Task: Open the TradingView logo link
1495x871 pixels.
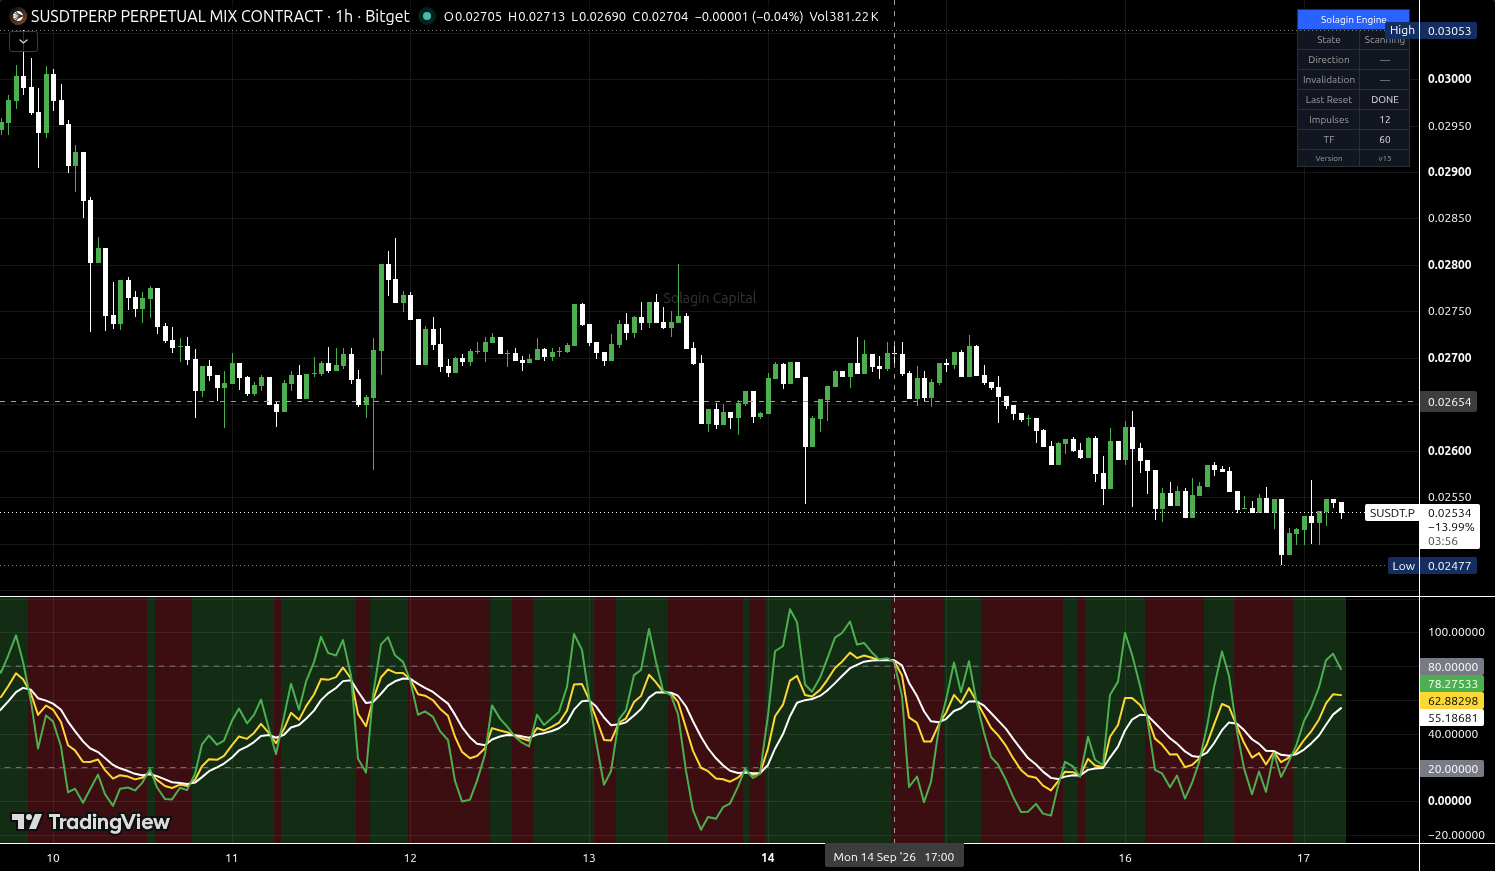Action: click(x=91, y=822)
